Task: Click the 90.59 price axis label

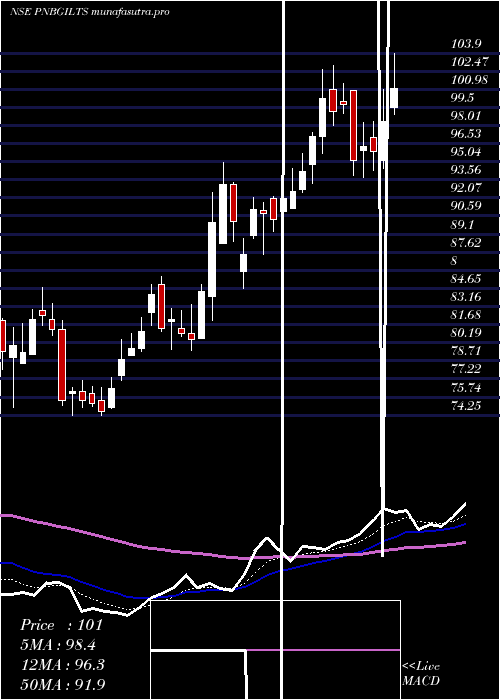Action: (466, 206)
